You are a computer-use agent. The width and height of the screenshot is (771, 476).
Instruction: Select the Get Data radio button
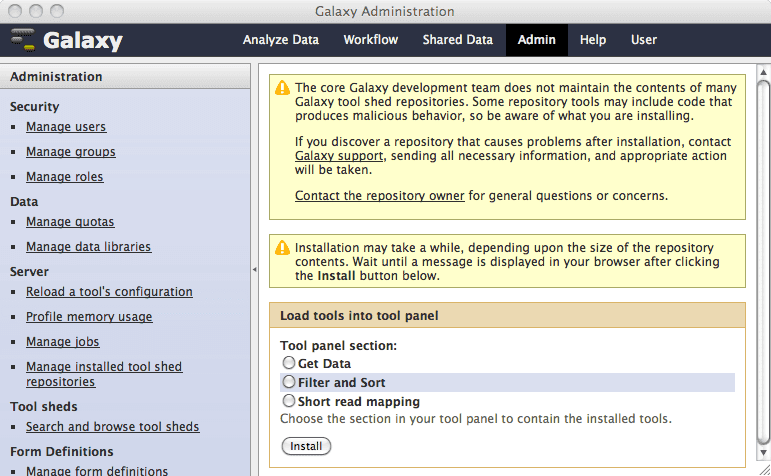click(289, 363)
